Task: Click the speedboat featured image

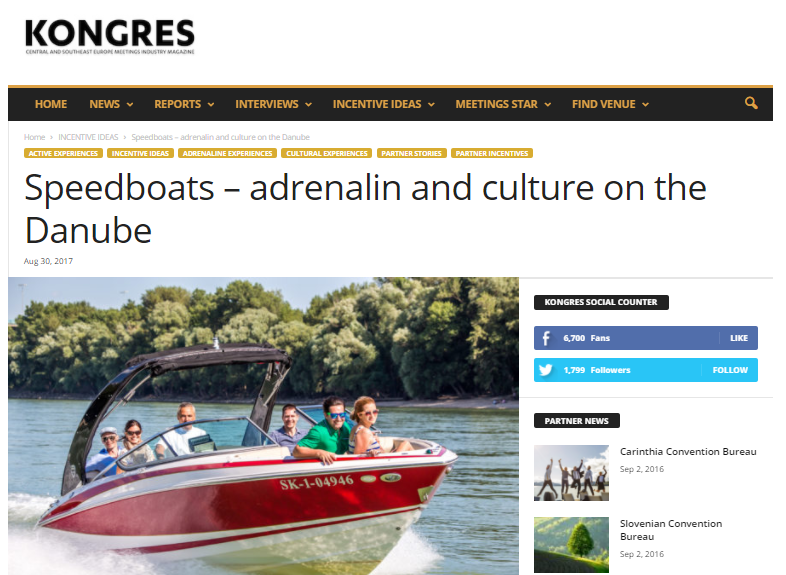Action: (x=263, y=426)
